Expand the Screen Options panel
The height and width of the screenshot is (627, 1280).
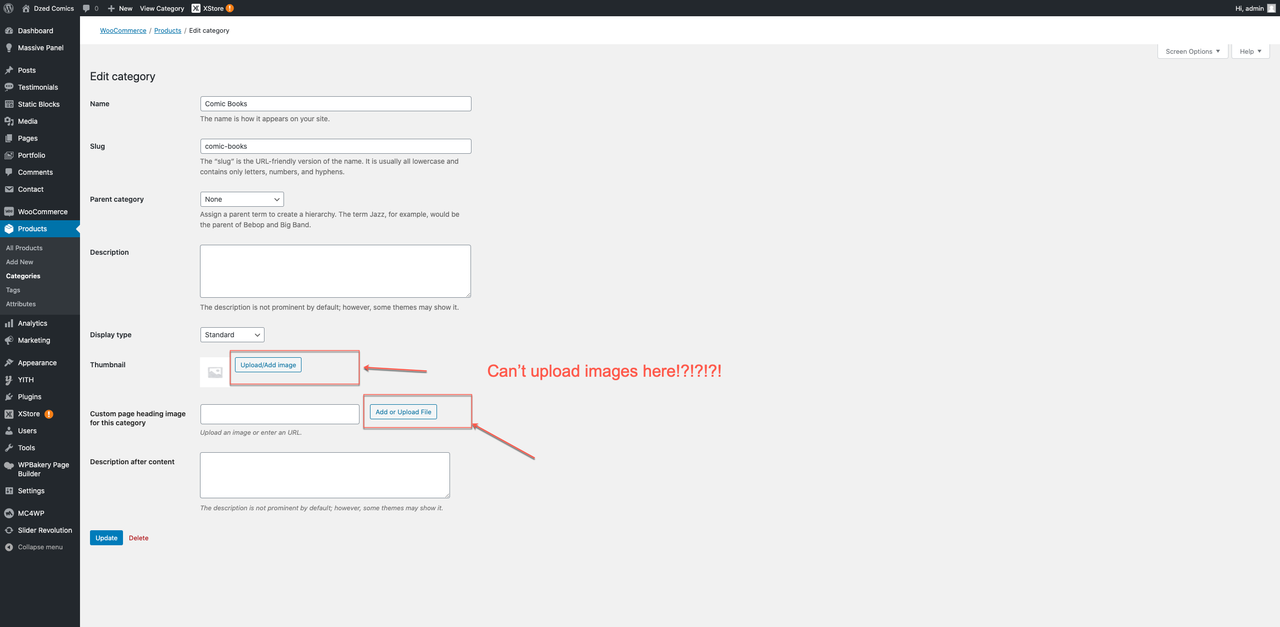[x=1193, y=51]
